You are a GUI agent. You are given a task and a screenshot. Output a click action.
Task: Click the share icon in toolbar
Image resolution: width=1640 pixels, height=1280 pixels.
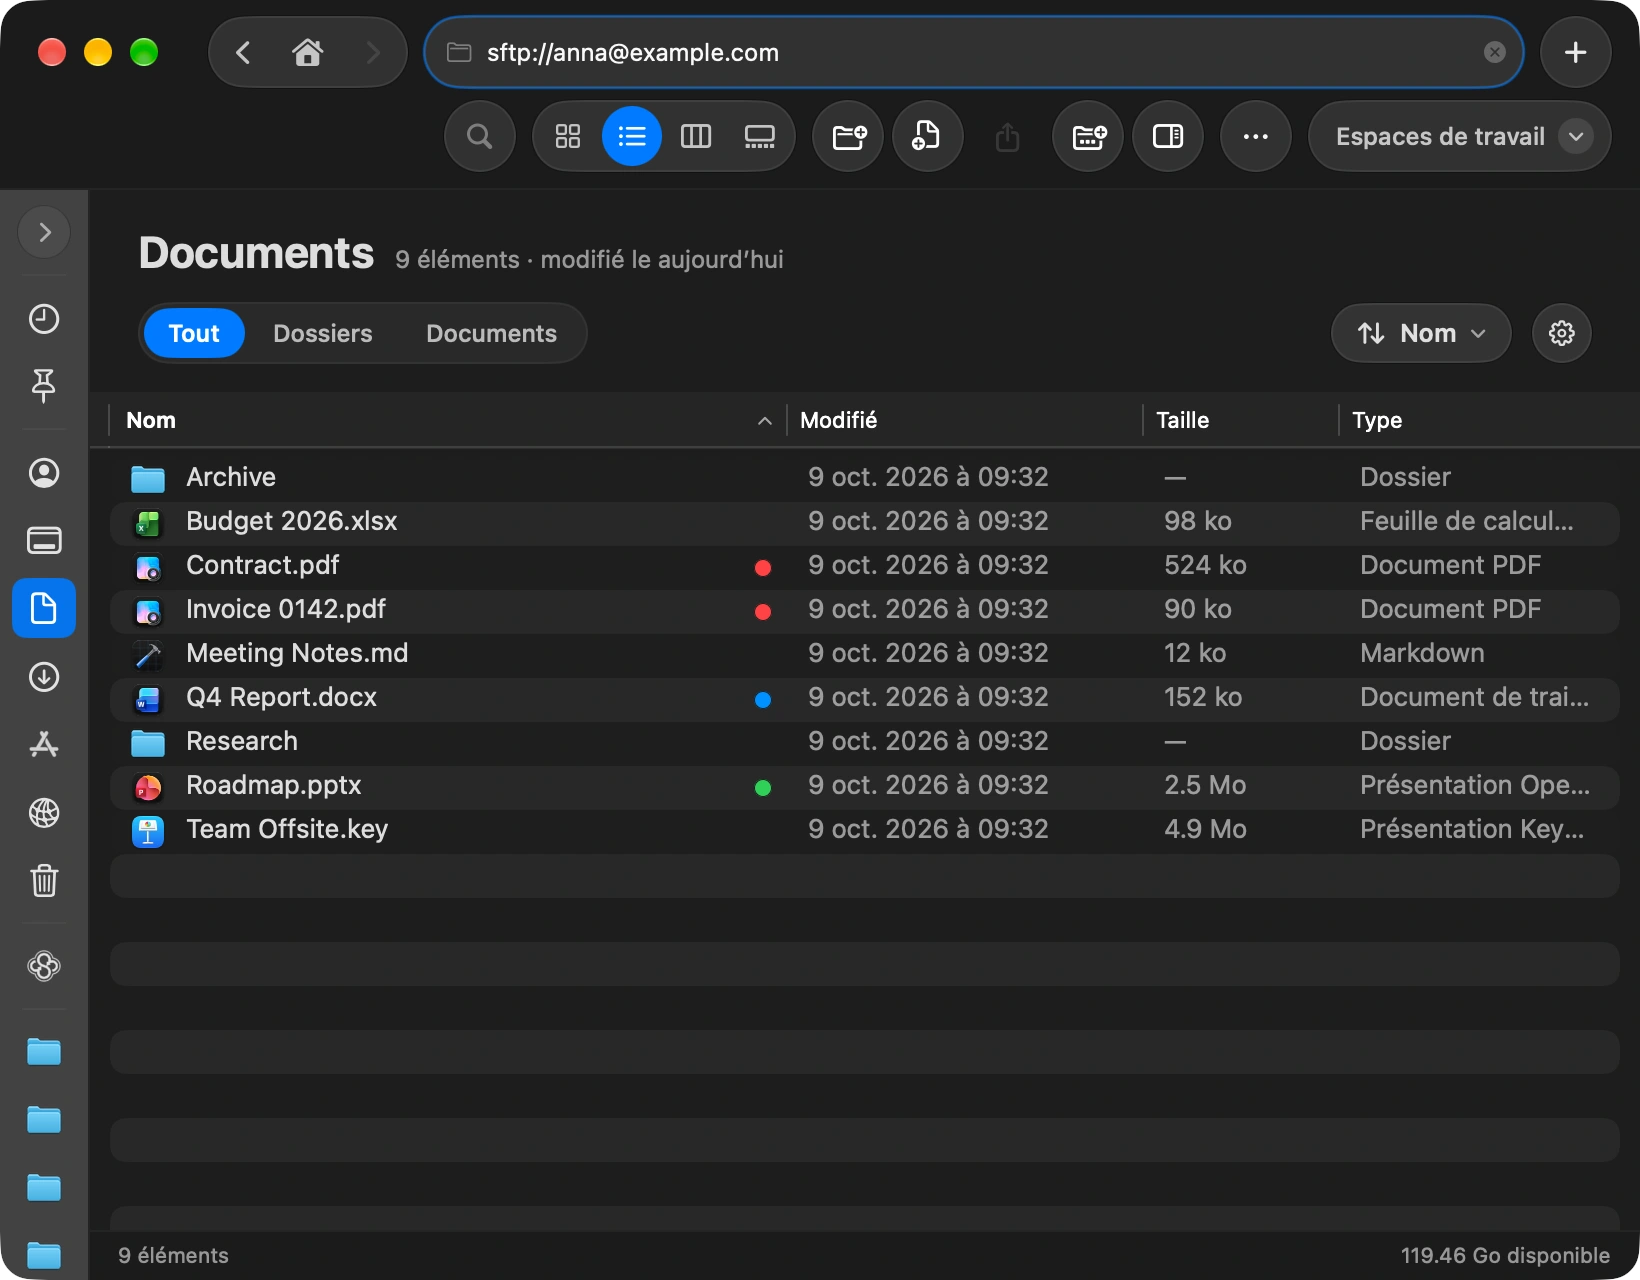[x=1008, y=136]
